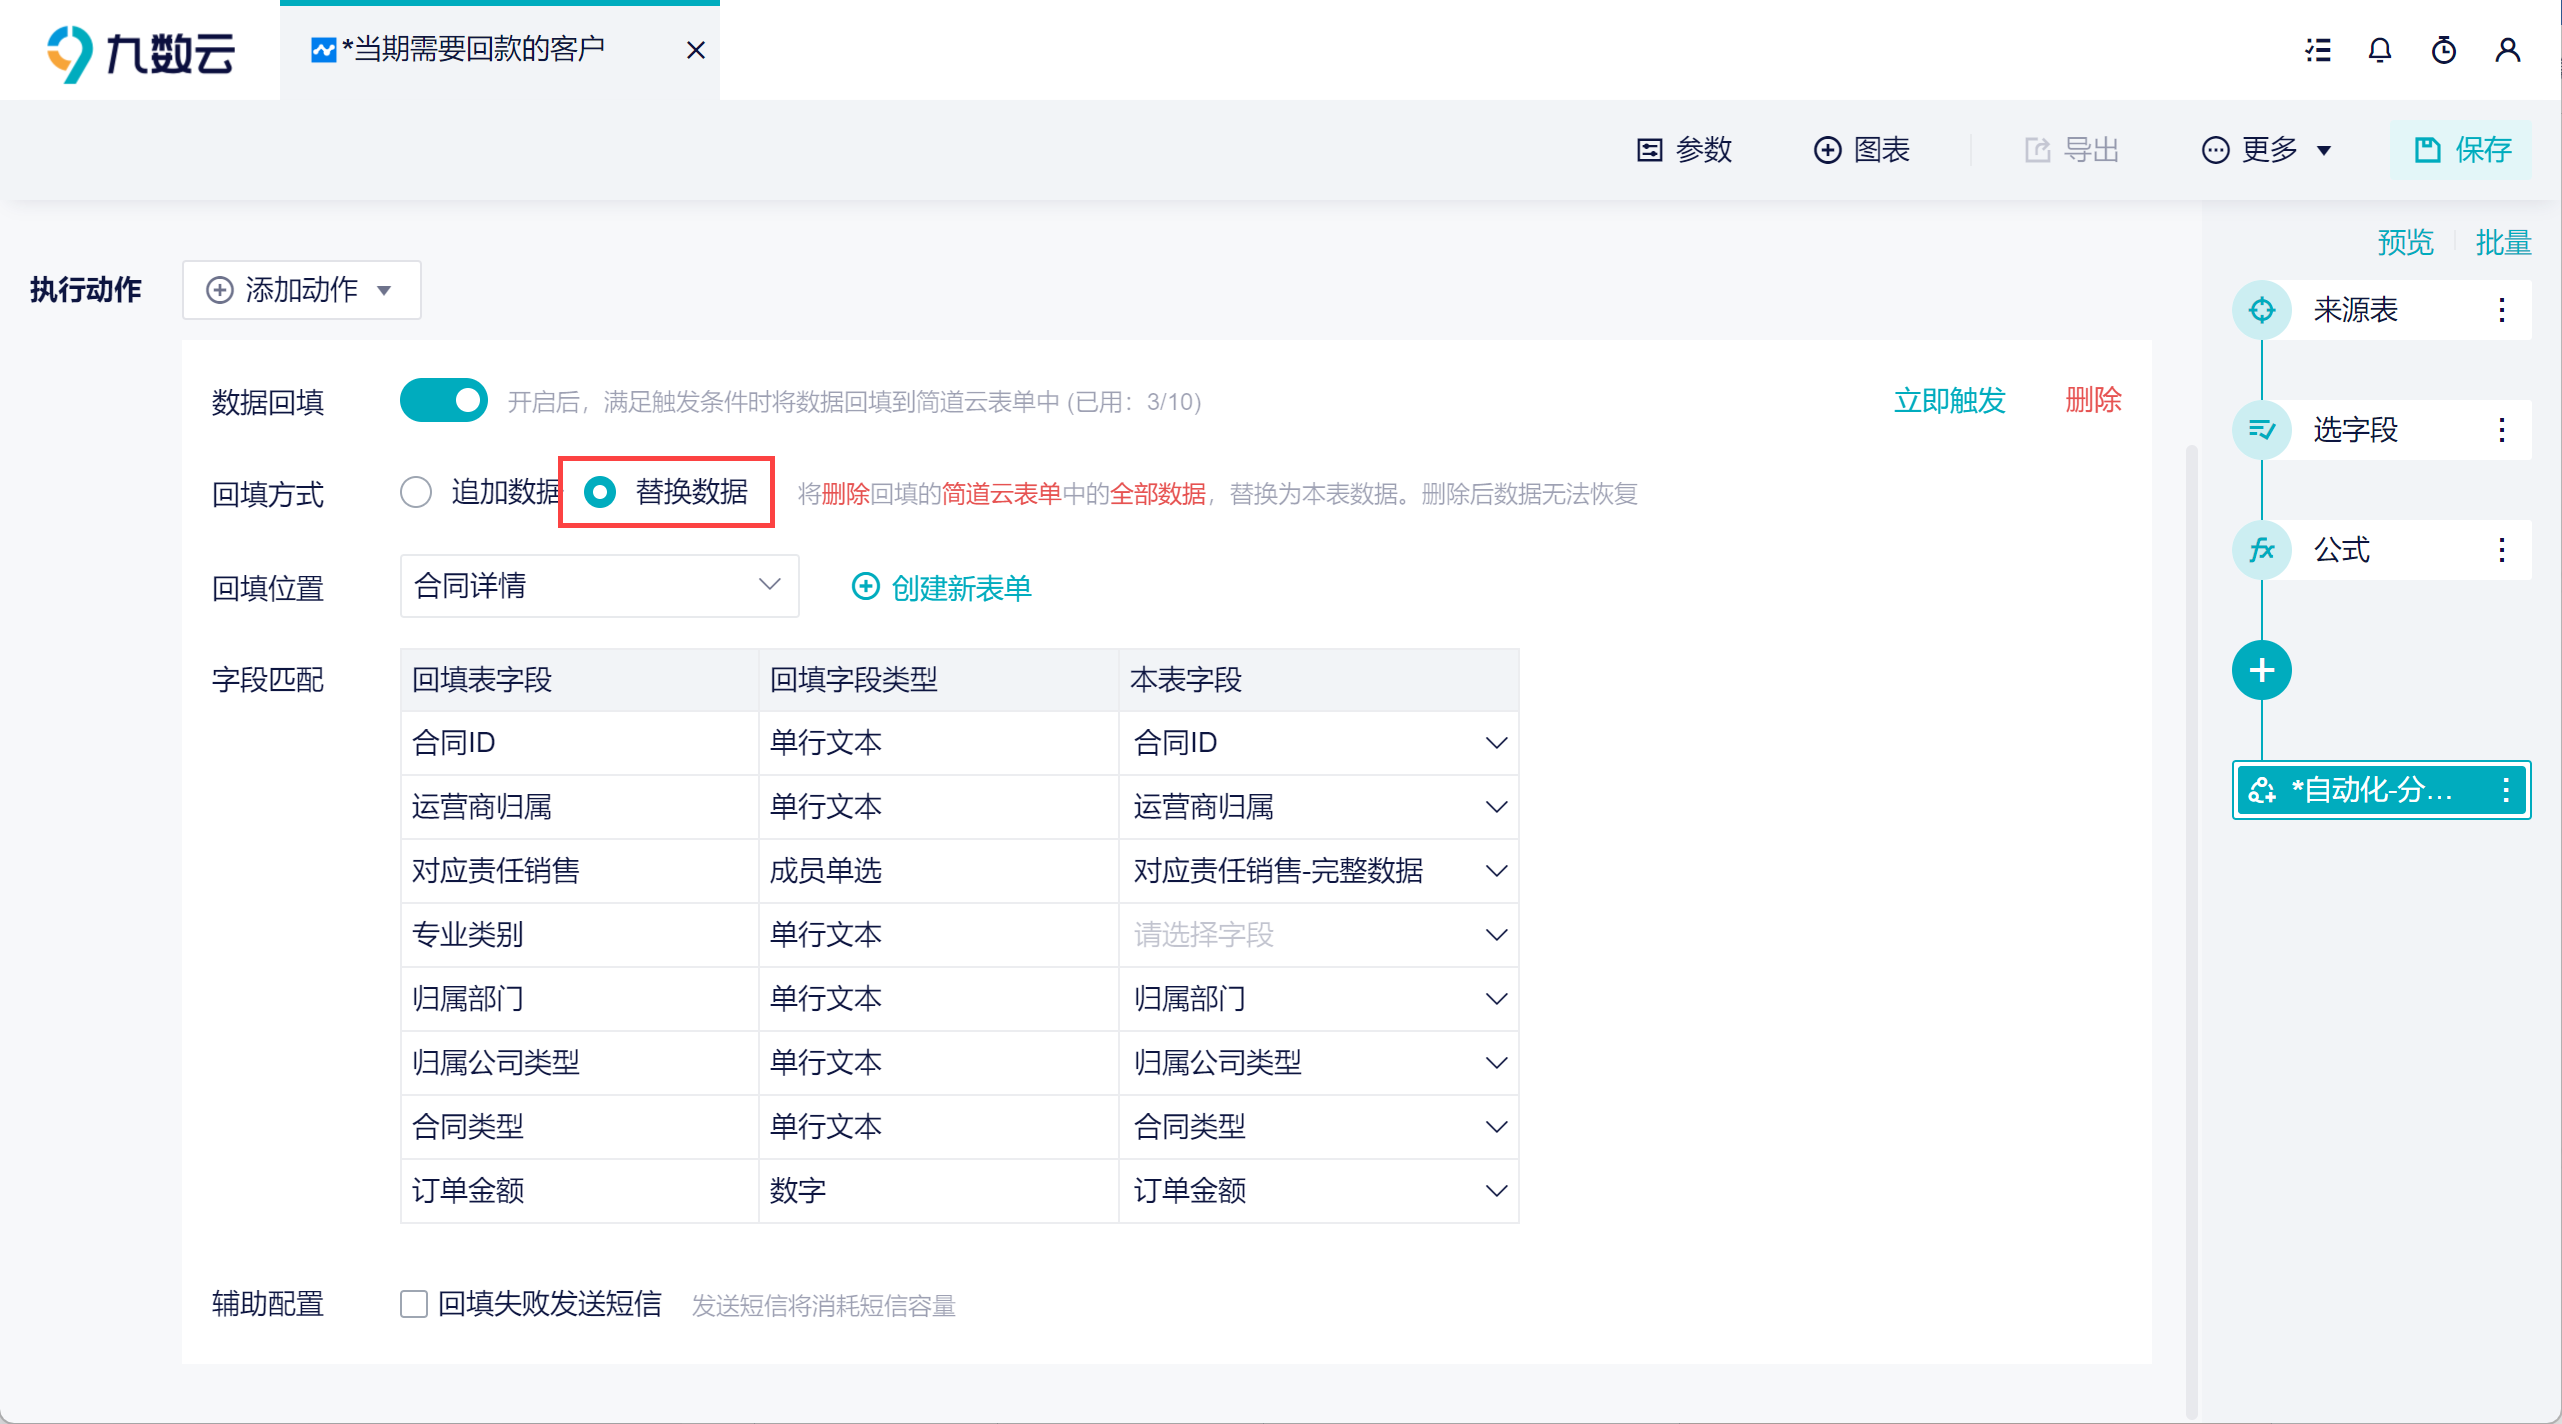Open three-dot menu of 公式 step
This screenshot has width=2562, height=1424.
[x=2501, y=550]
